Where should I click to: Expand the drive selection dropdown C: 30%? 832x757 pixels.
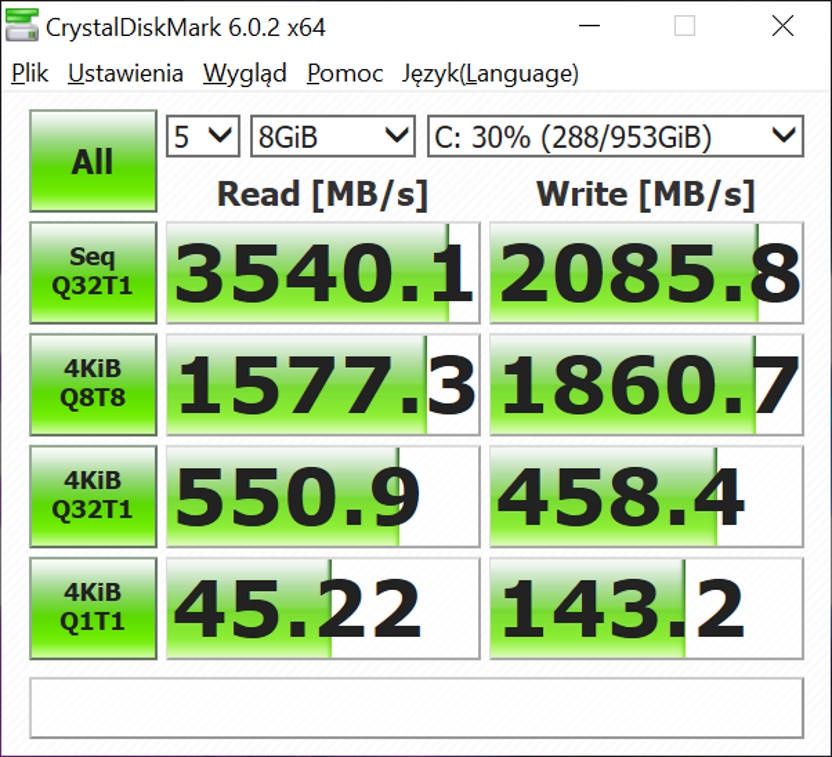coord(616,136)
